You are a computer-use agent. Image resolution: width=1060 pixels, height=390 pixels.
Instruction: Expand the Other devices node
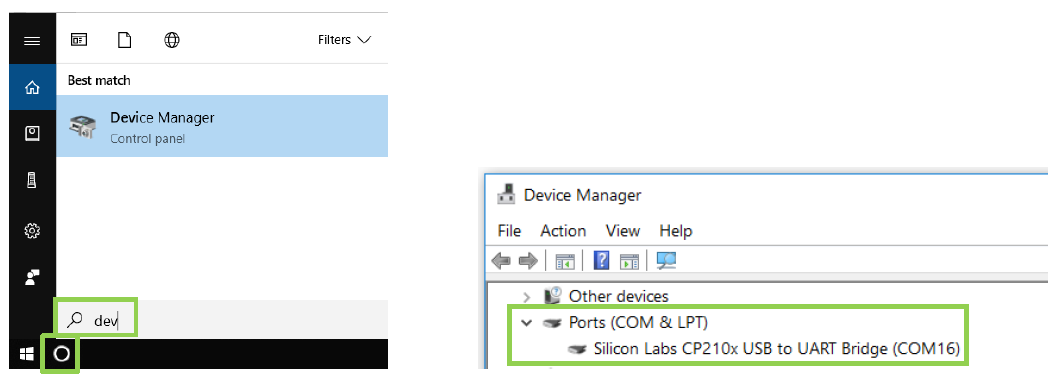[527, 296]
